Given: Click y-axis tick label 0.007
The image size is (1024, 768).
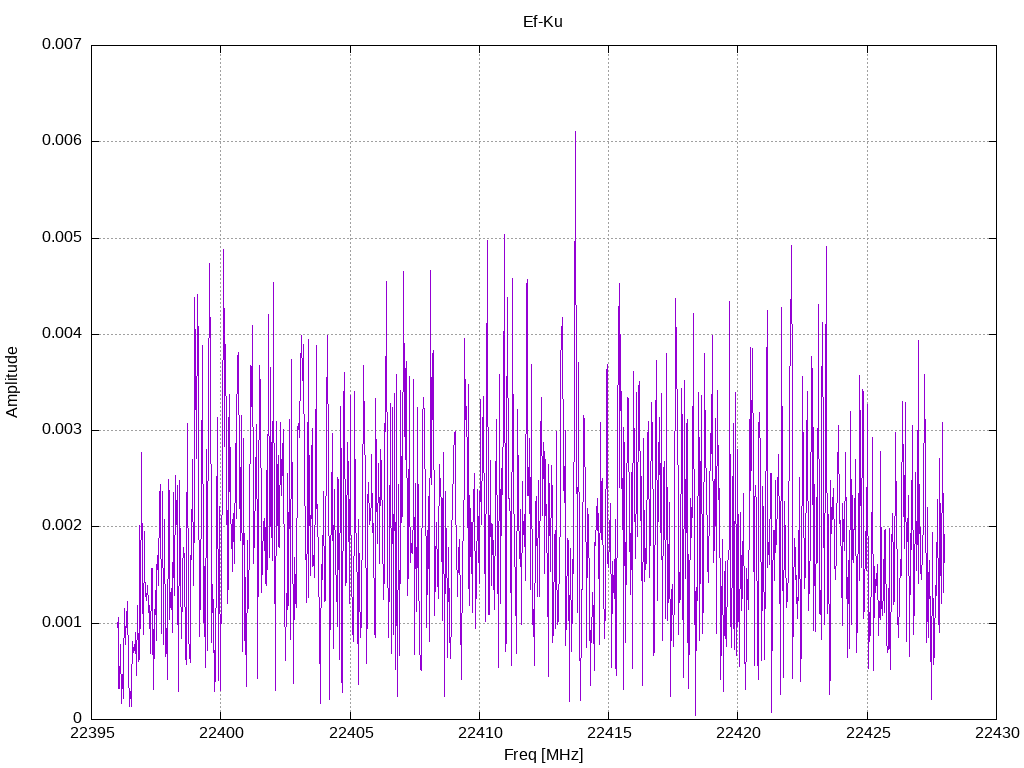Looking at the screenshot, I should [x=62, y=44].
